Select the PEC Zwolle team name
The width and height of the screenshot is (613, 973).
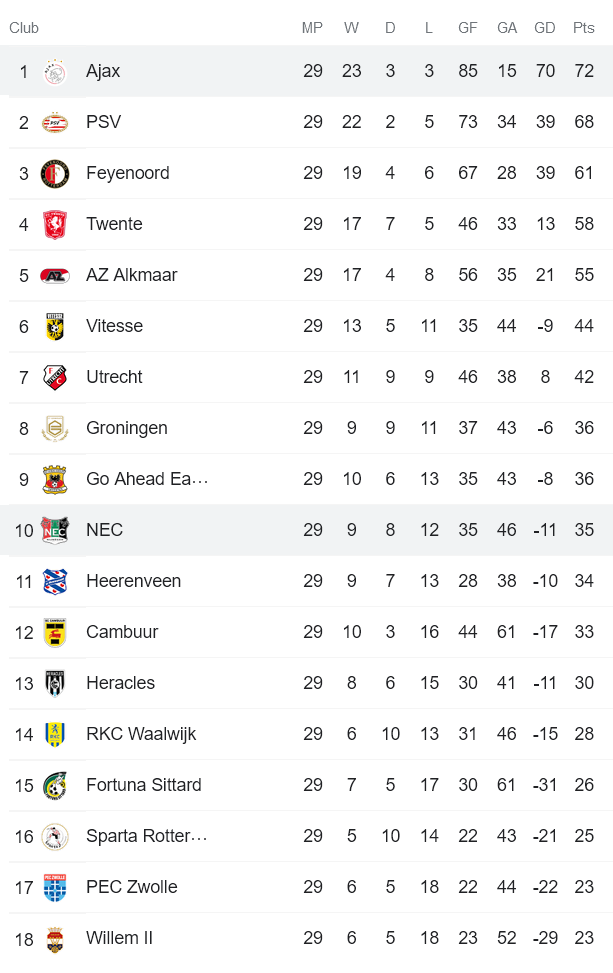point(132,887)
